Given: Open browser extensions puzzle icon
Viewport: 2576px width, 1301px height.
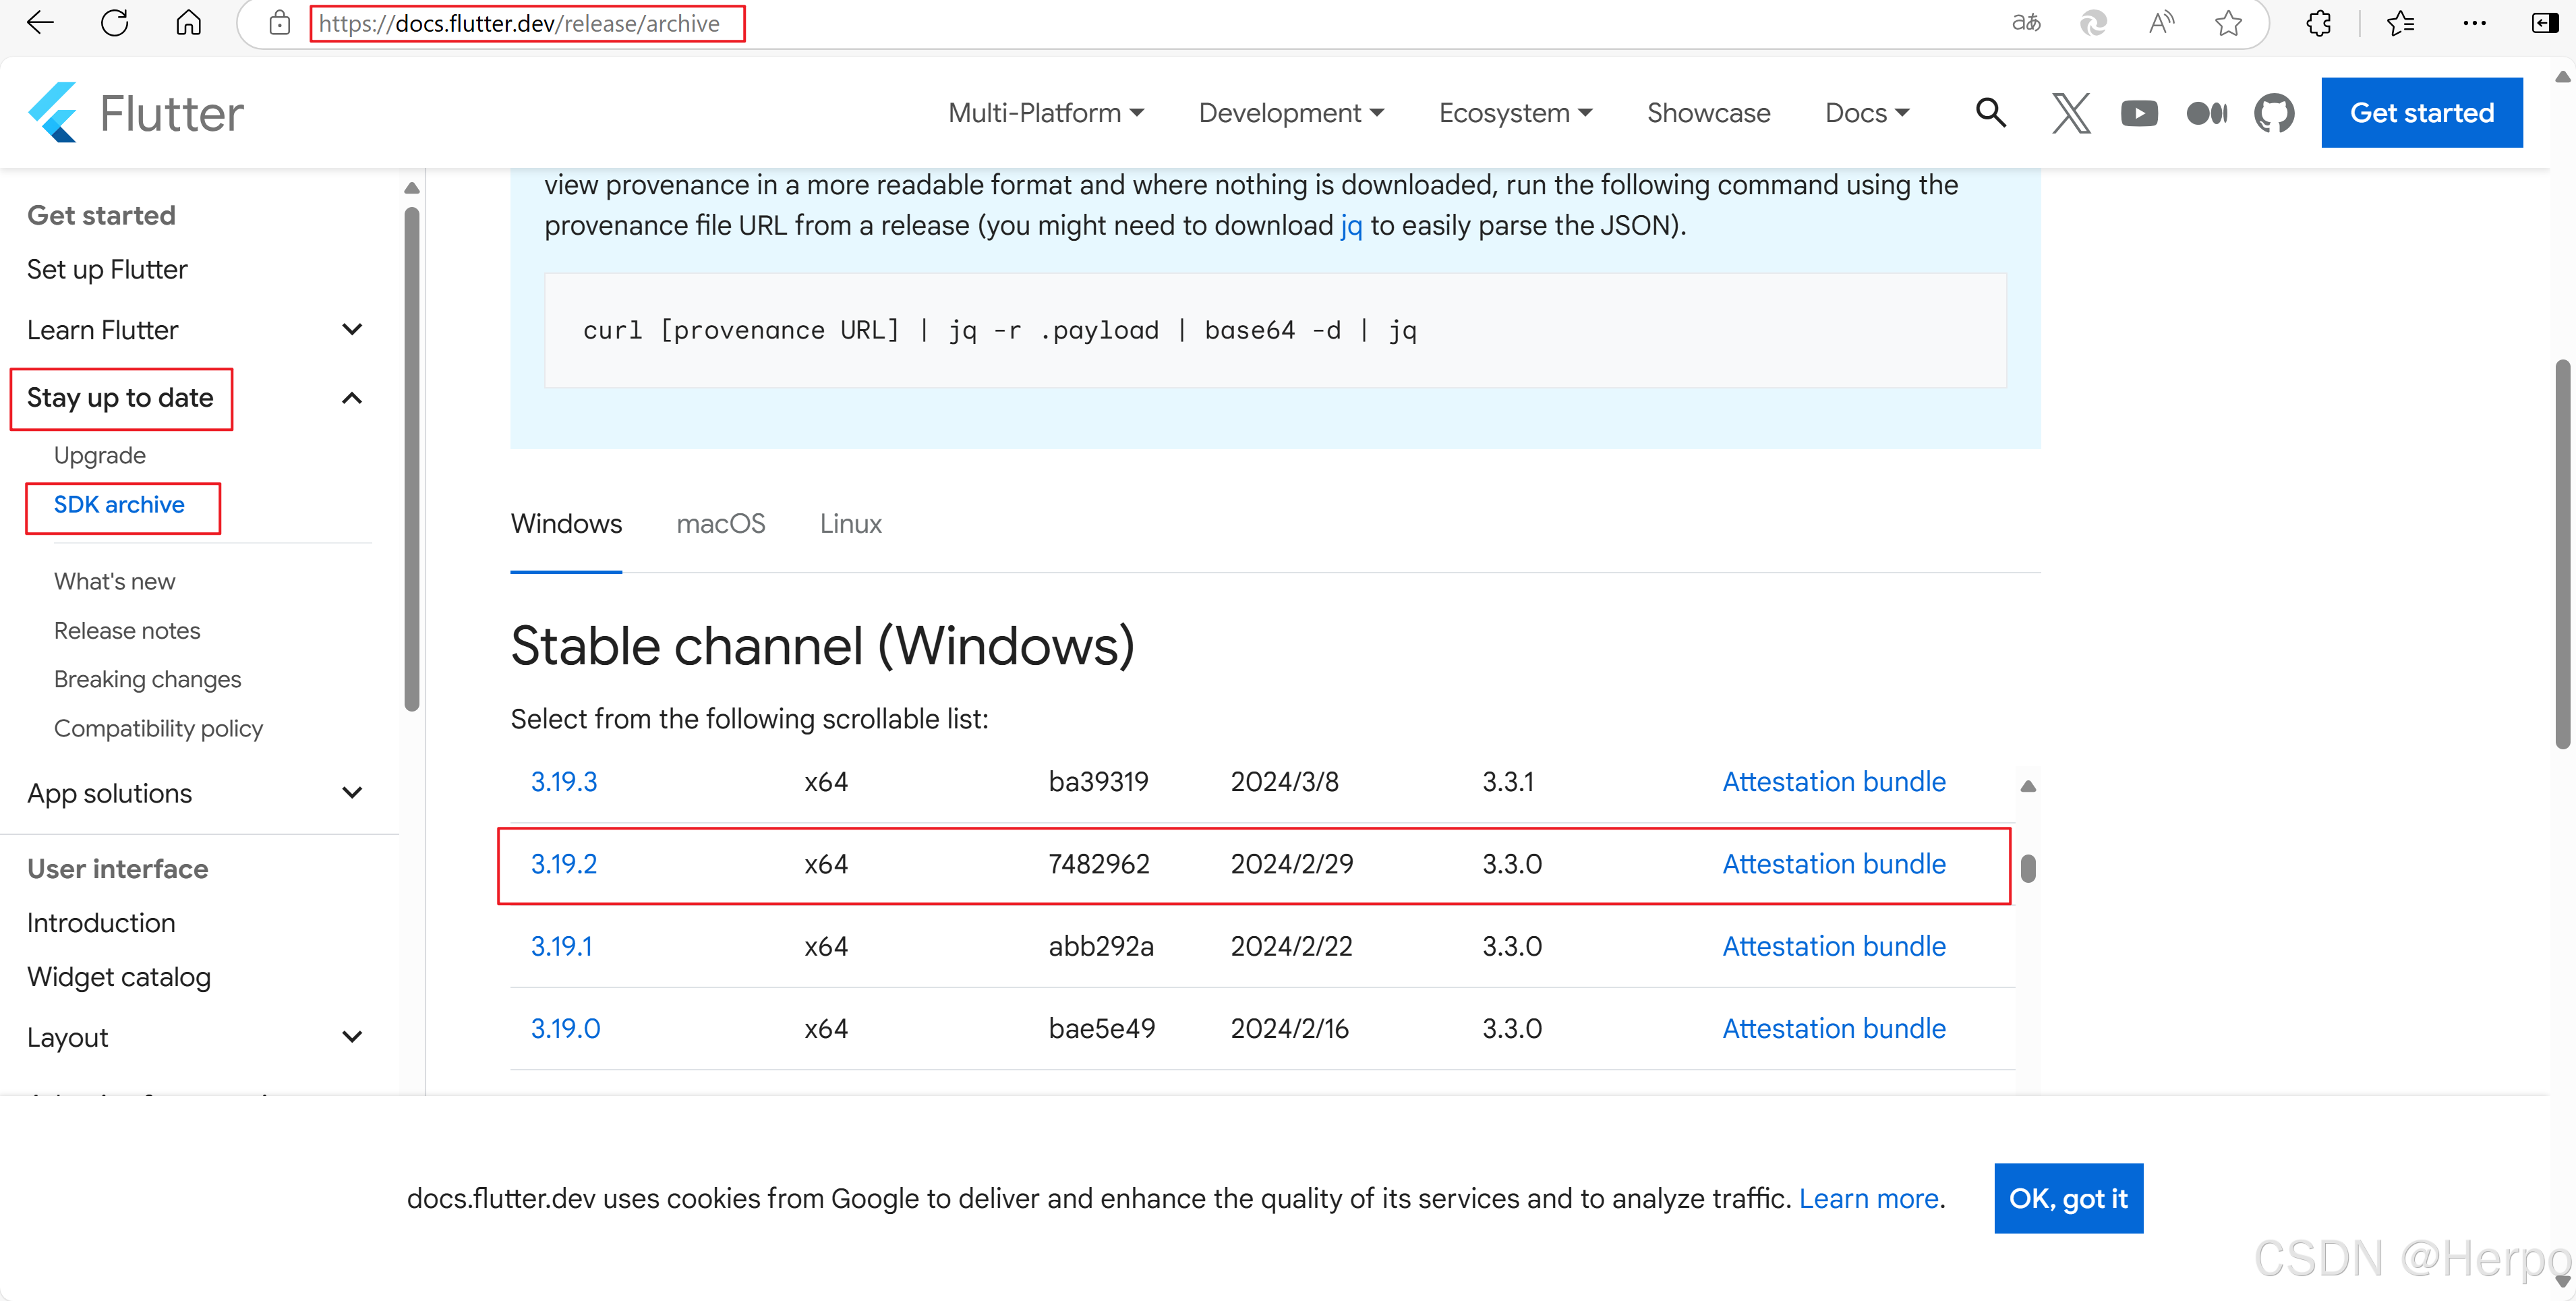Looking at the screenshot, I should 2318,23.
